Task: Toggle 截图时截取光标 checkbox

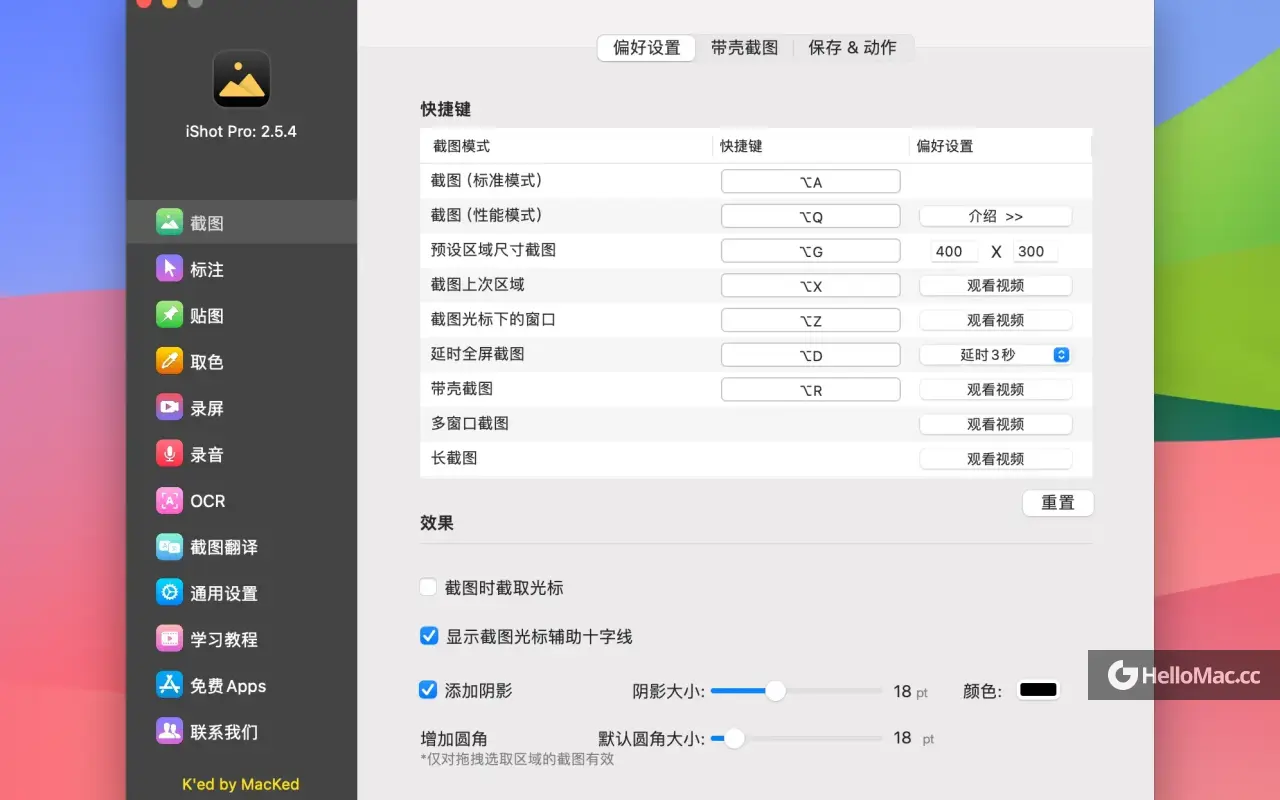Action: [428, 588]
